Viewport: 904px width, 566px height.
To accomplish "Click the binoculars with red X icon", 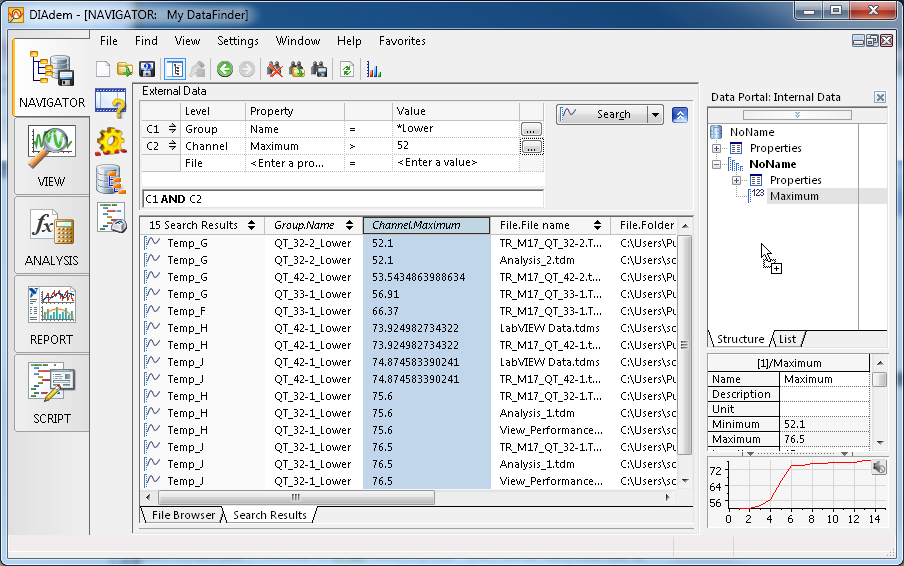I will tap(274, 69).
